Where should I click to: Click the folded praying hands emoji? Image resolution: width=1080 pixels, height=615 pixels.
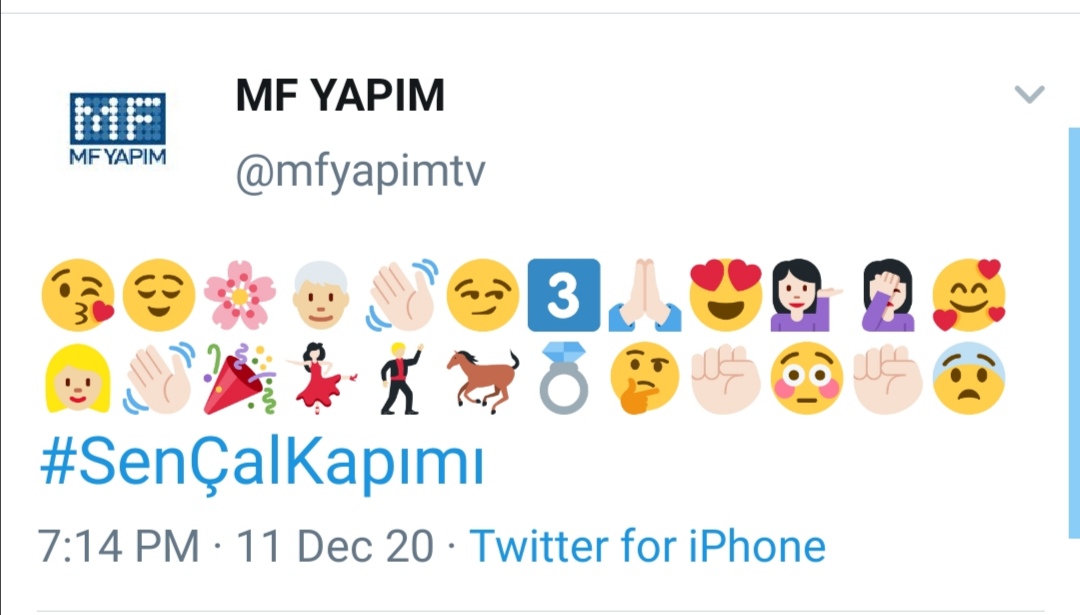[x=645, y=295]
